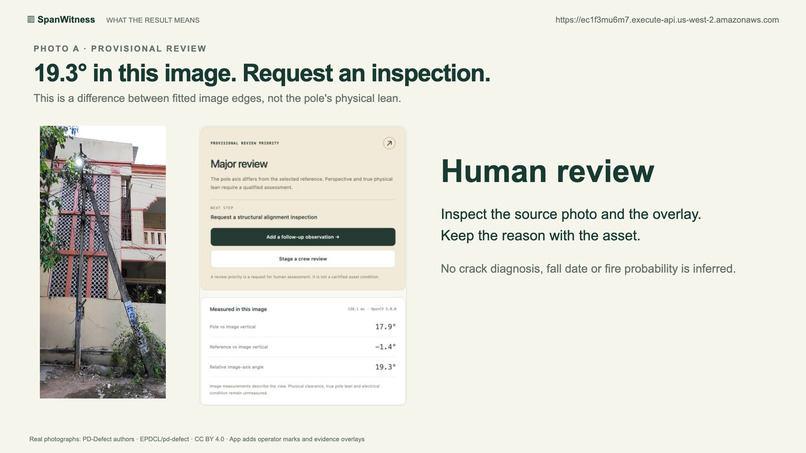
Task: Click the Measured in this image heading
Action: coord(238,309)
